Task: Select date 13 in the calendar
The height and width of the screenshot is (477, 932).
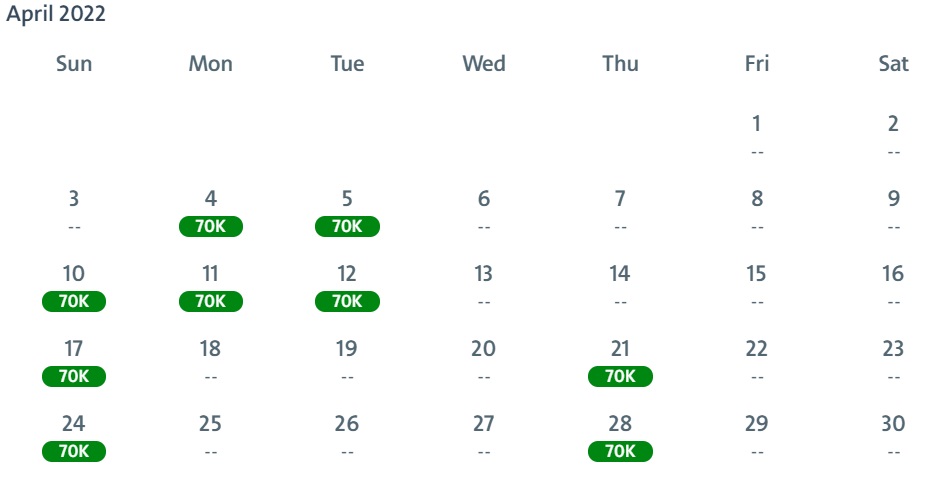Action: click(x=483, y=273)
